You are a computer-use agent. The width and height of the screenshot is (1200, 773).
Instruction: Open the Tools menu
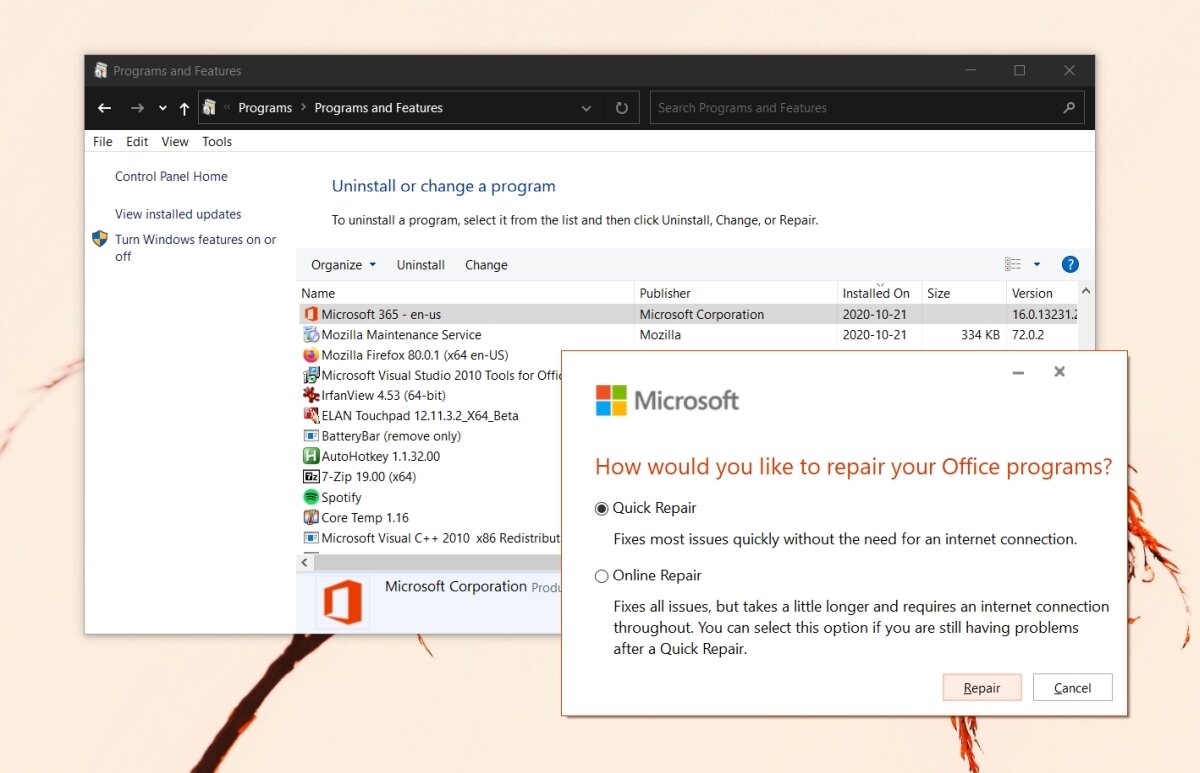pyautogui.click(x=217, y=141)
